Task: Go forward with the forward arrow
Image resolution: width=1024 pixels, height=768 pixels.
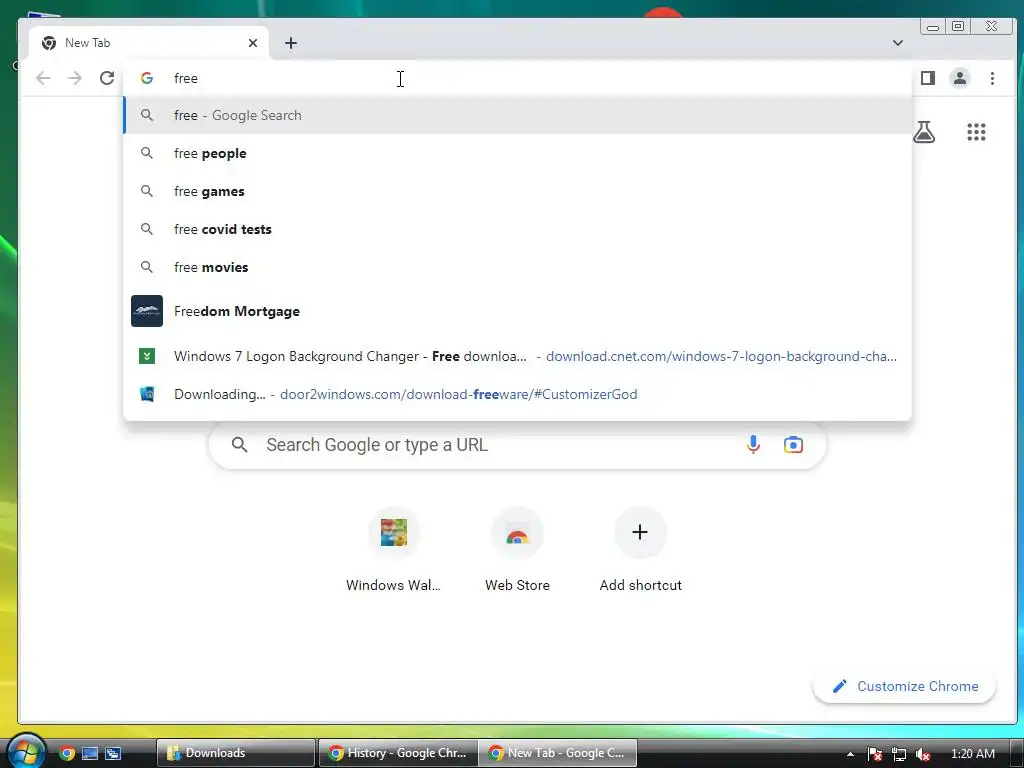Action: tap(75, 78)
